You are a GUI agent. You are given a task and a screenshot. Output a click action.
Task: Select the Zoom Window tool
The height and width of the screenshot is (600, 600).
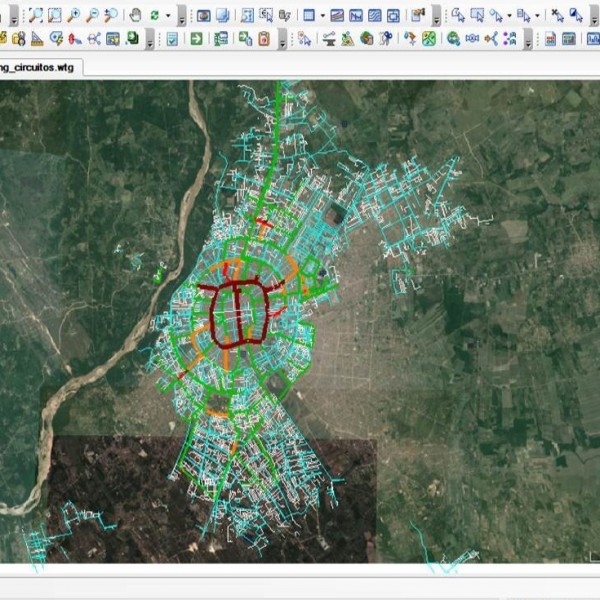coord(55,15)
